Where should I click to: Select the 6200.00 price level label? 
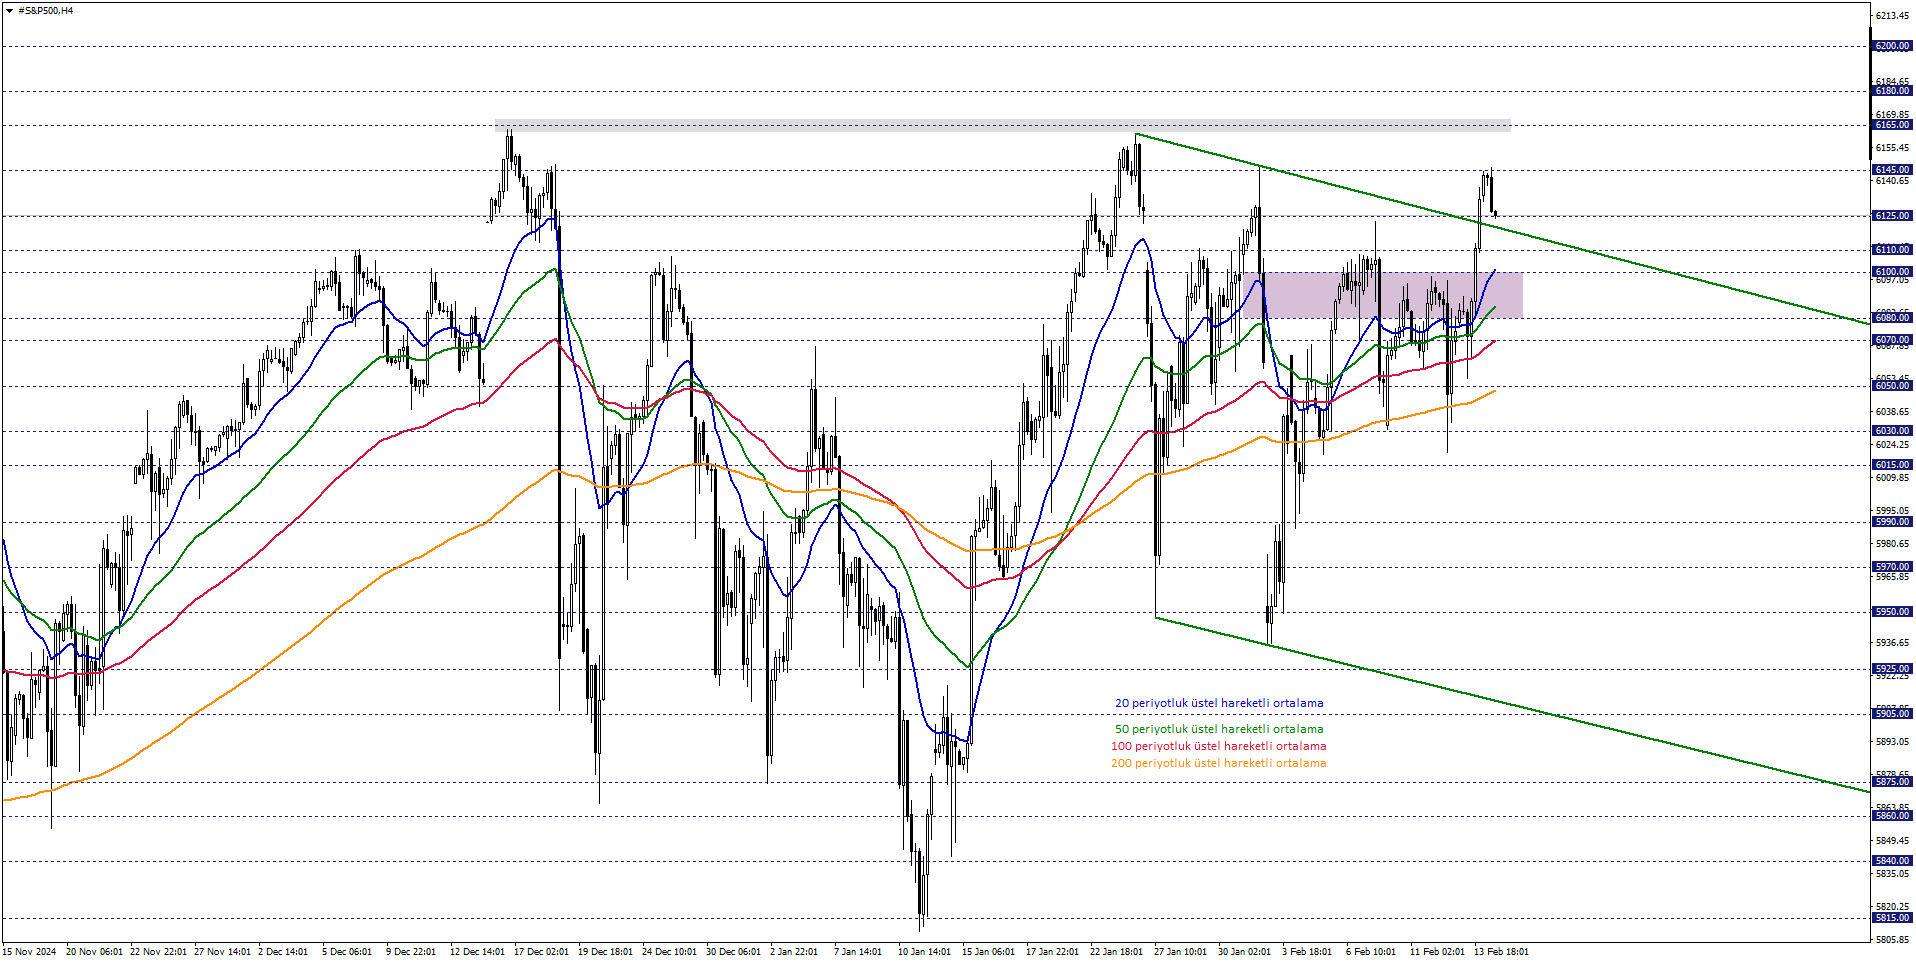tap(1892, 46)
